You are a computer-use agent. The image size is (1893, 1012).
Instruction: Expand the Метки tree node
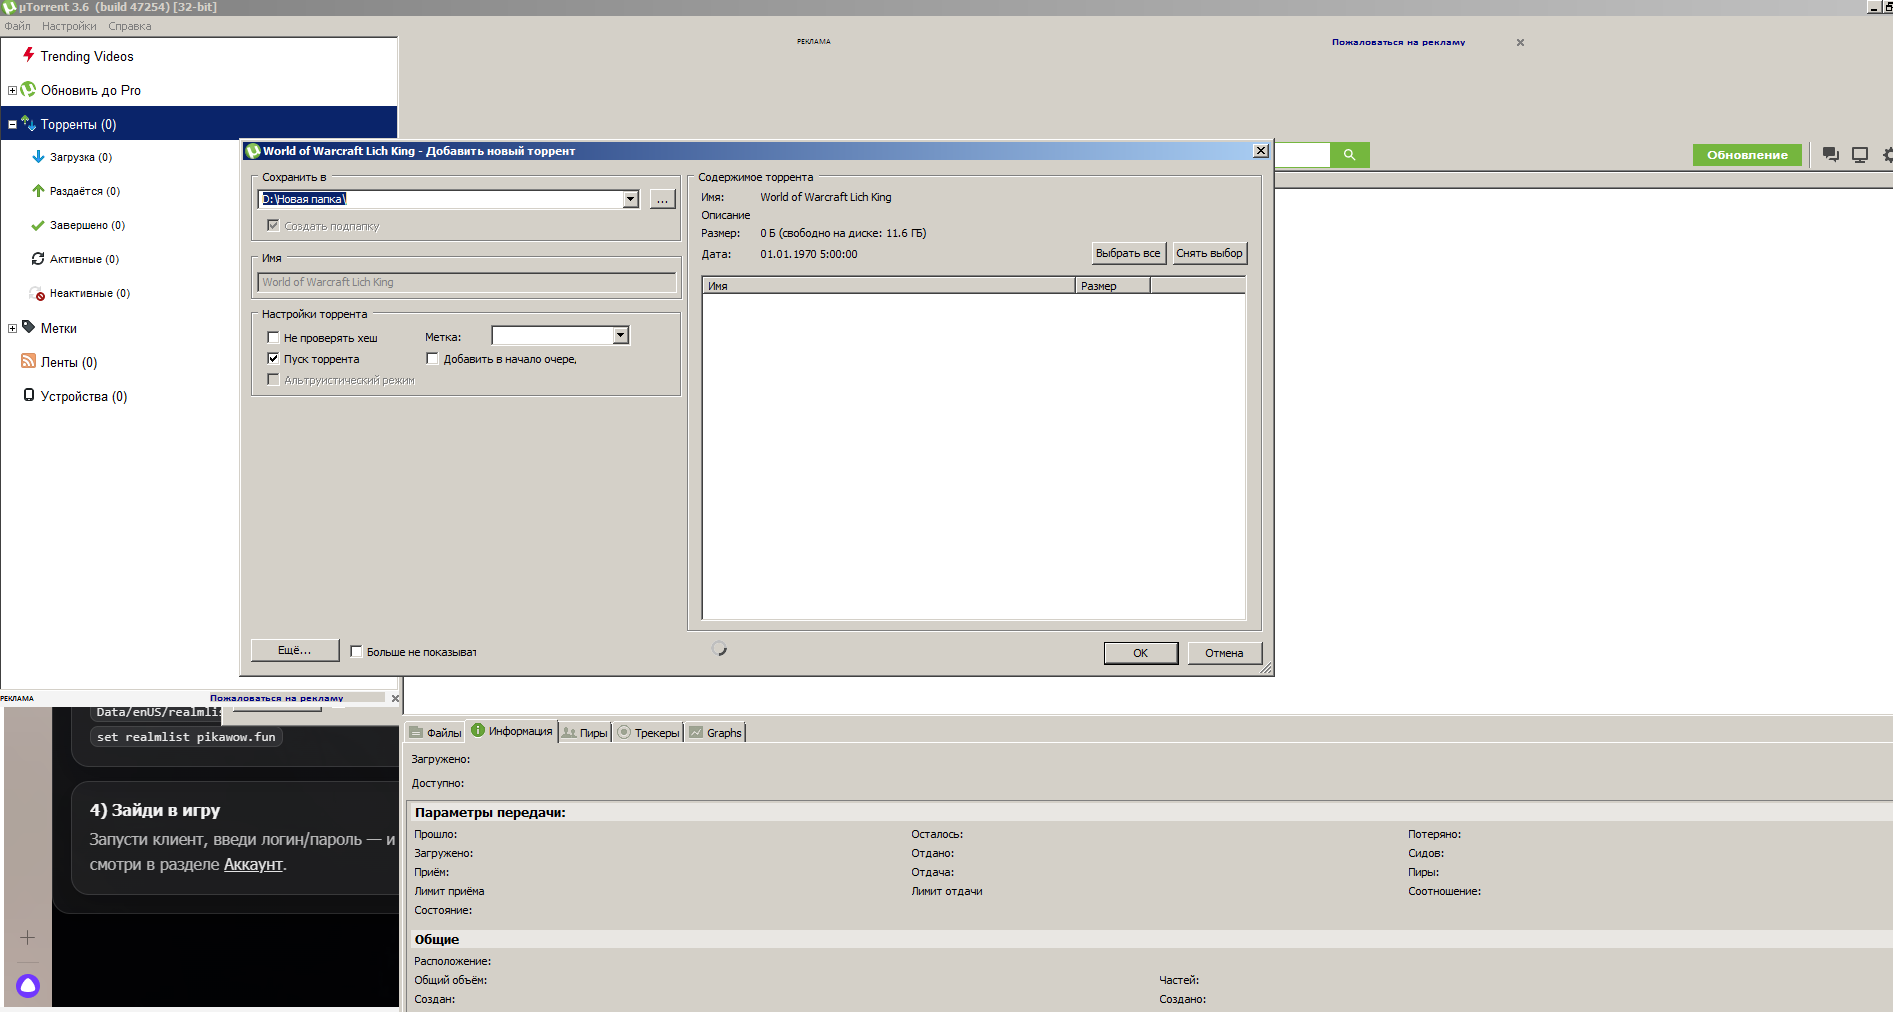[x=12, y=328]
